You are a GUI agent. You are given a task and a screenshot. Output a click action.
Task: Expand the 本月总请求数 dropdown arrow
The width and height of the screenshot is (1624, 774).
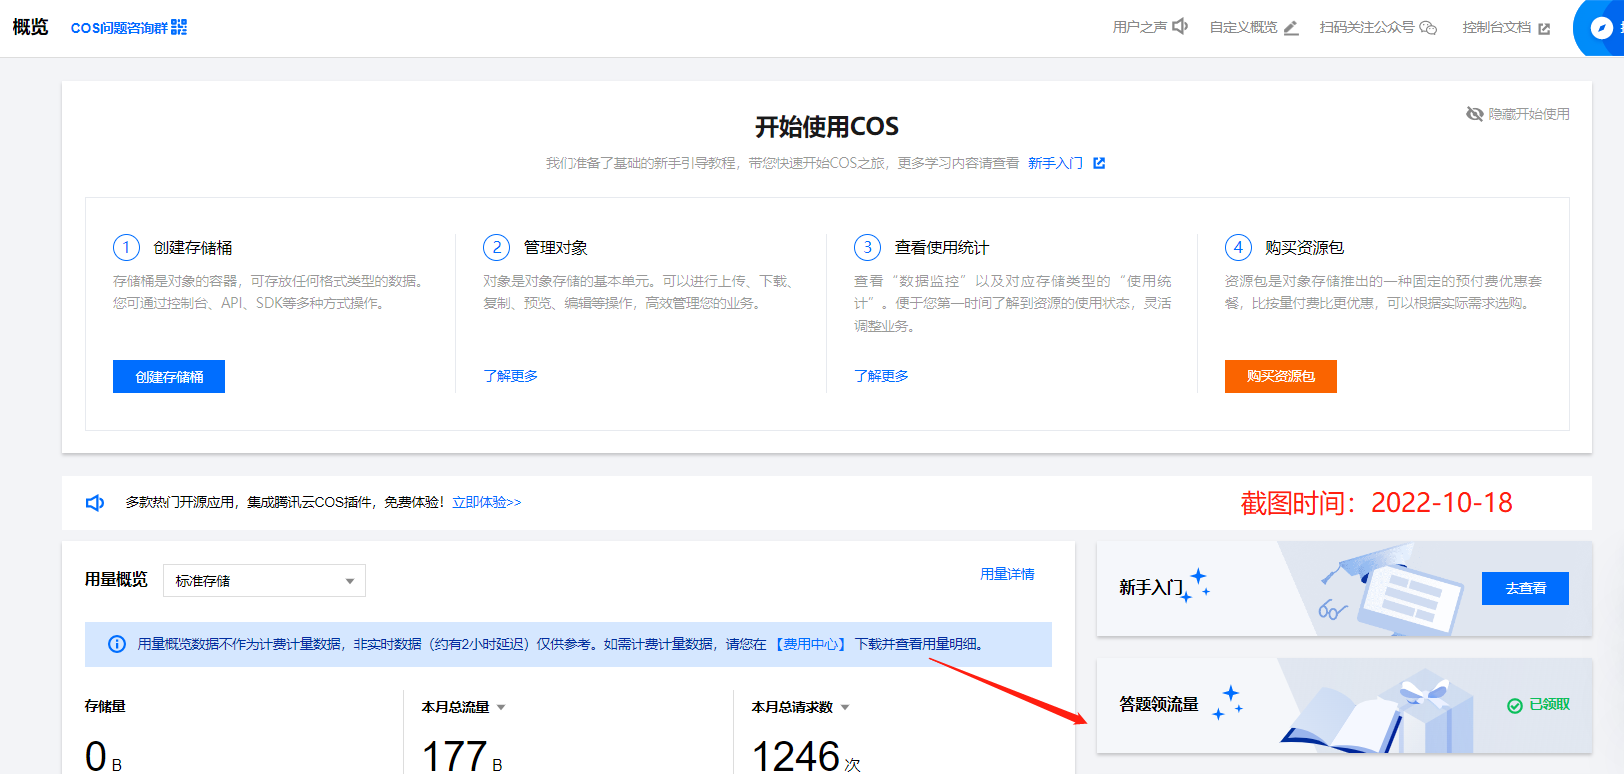click(x=845, y=708)
